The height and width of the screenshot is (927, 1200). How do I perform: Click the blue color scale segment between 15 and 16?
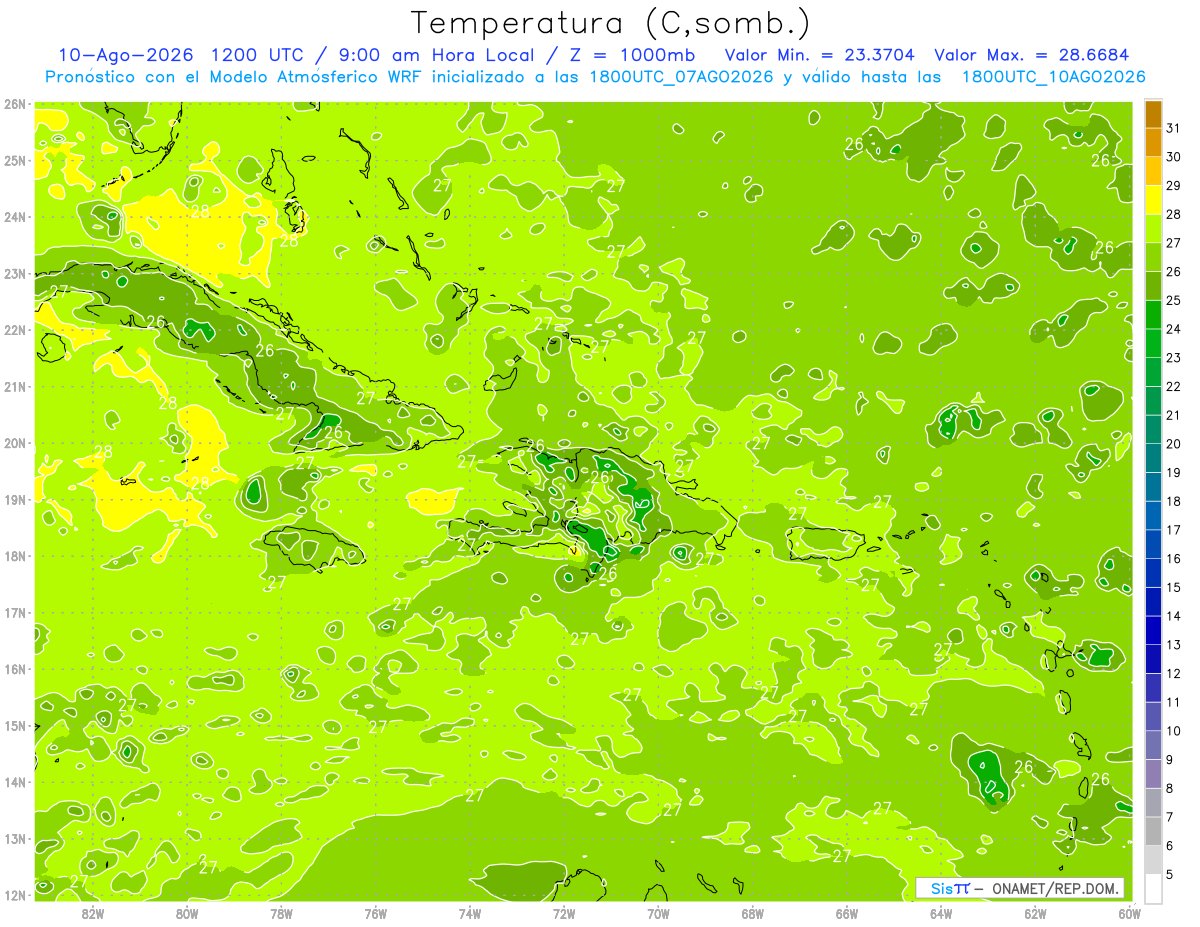coord(1153,573)
